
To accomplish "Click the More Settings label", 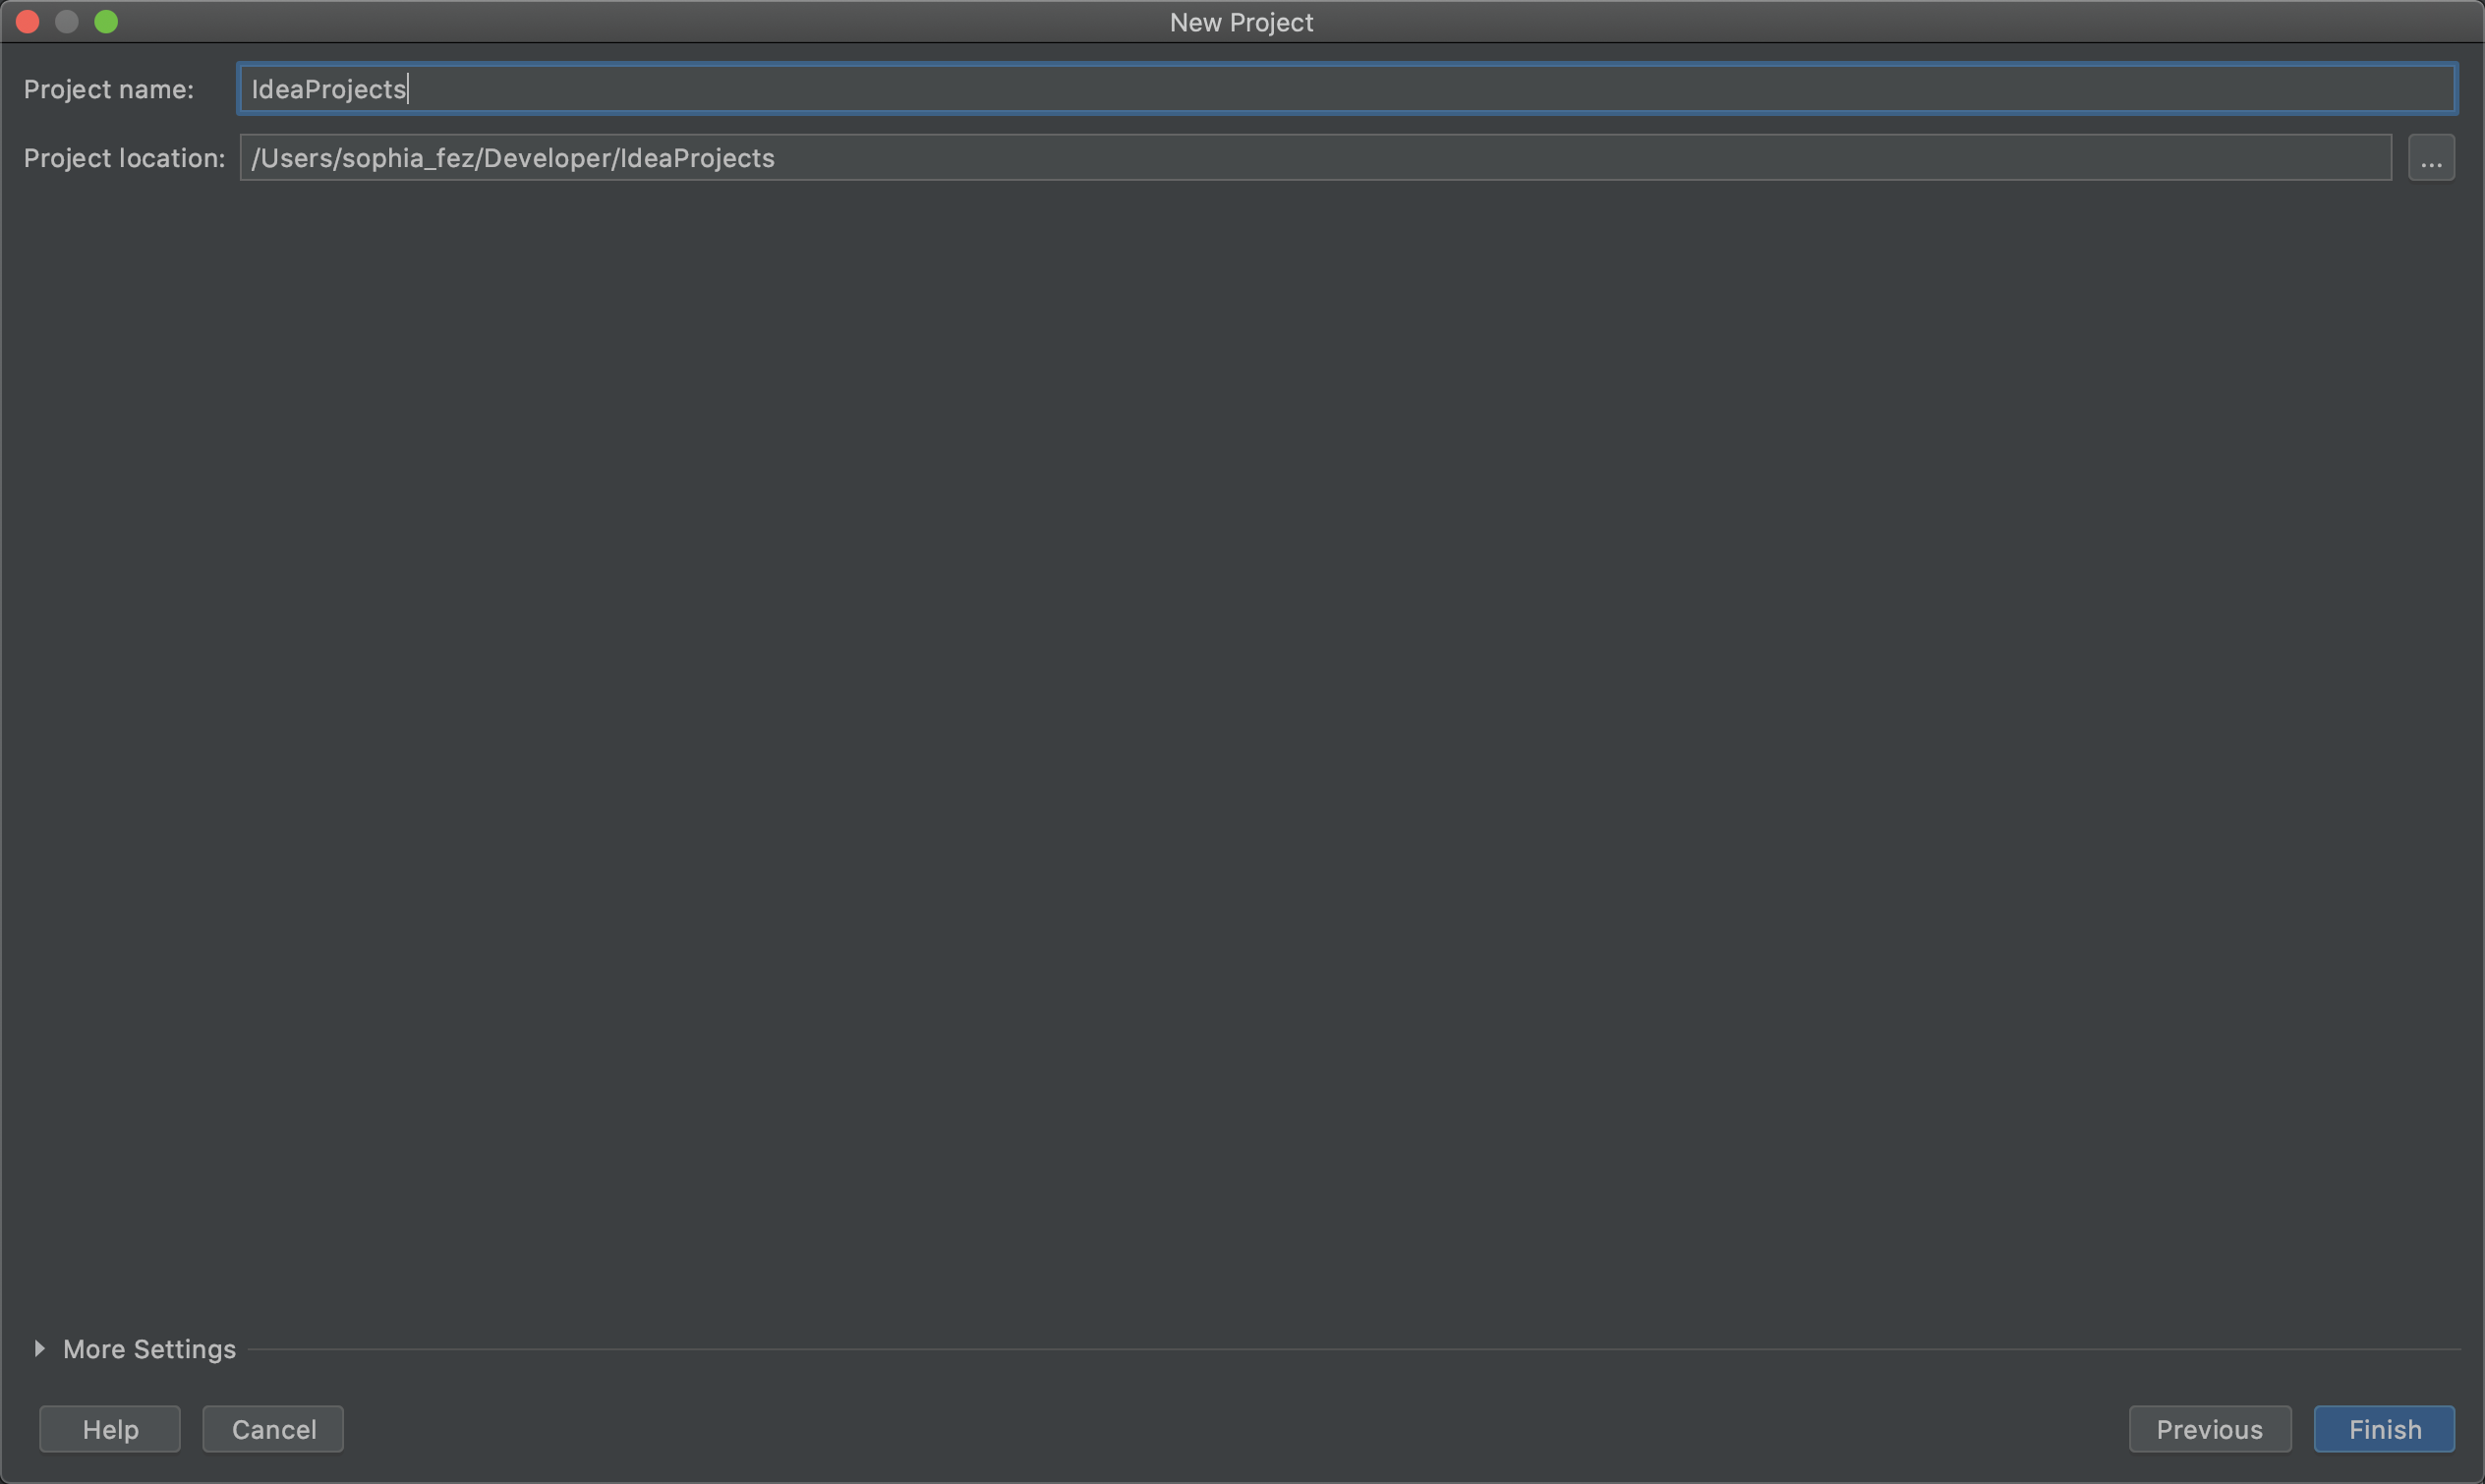I will point(149,1349).
